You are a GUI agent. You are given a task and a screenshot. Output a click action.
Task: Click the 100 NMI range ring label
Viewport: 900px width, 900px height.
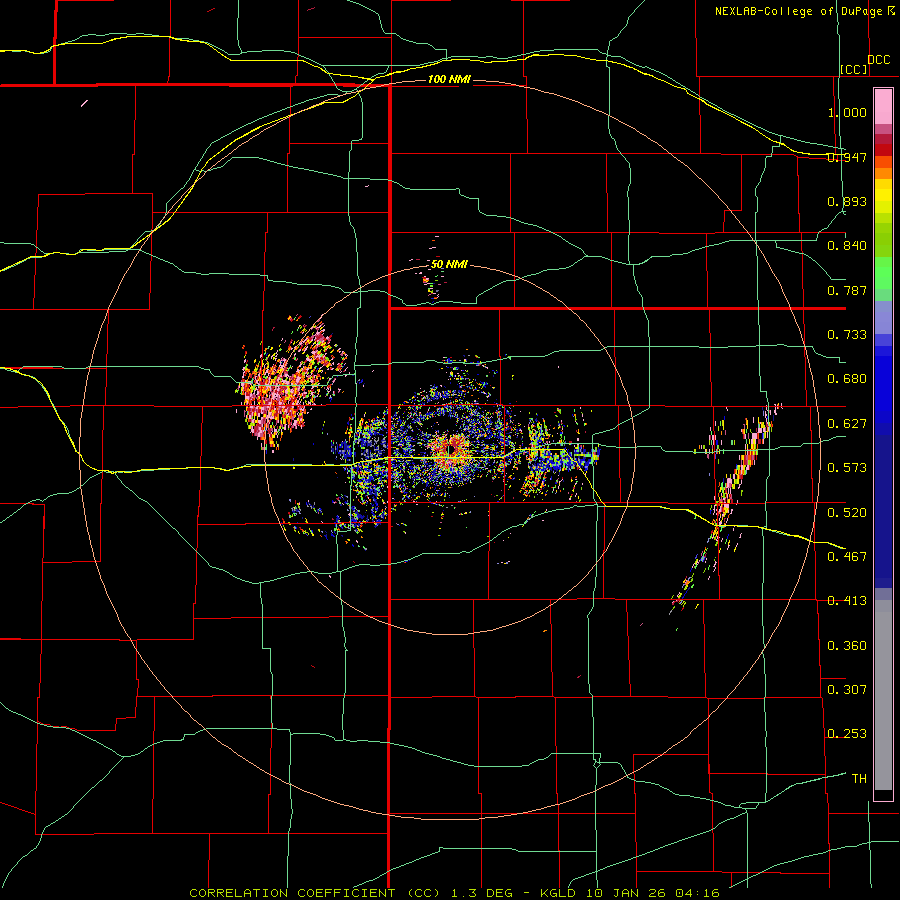[x=449, y=79]
